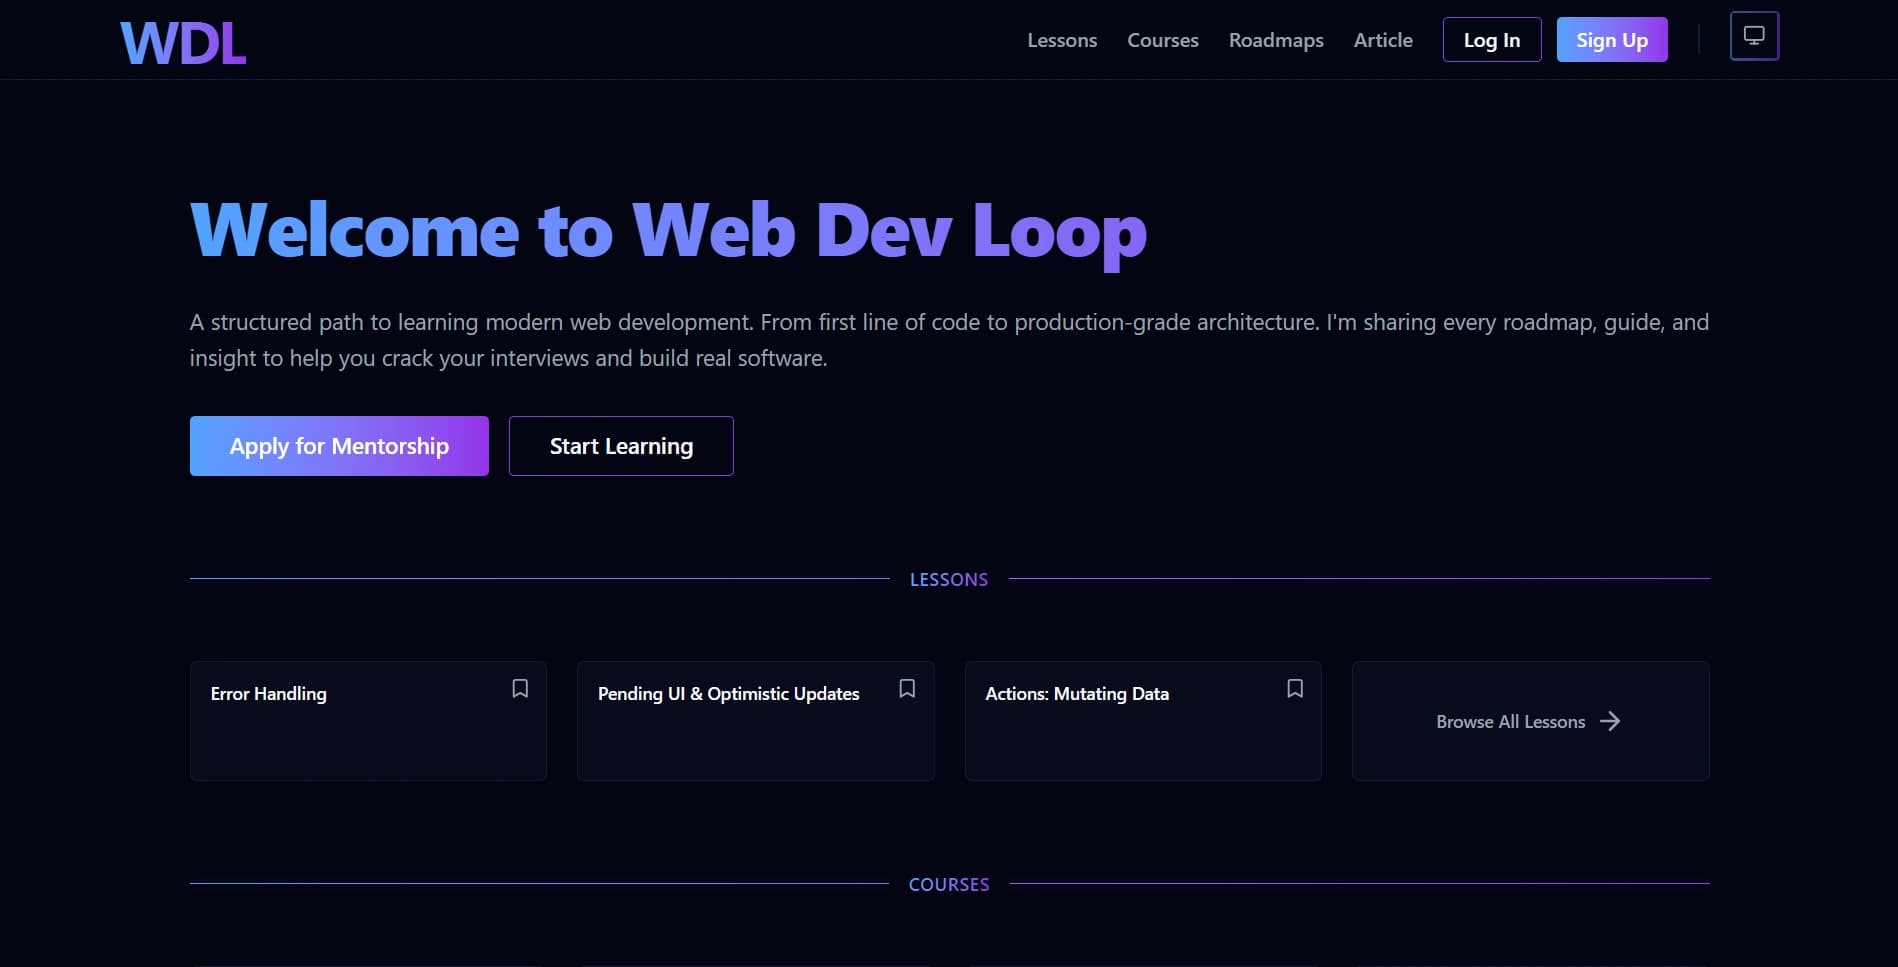Click the Sign Up button

(1611, 40)
